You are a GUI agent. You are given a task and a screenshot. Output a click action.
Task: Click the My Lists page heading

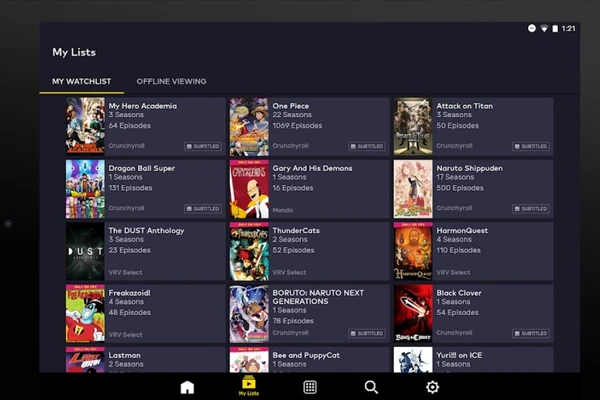(74, 52)
